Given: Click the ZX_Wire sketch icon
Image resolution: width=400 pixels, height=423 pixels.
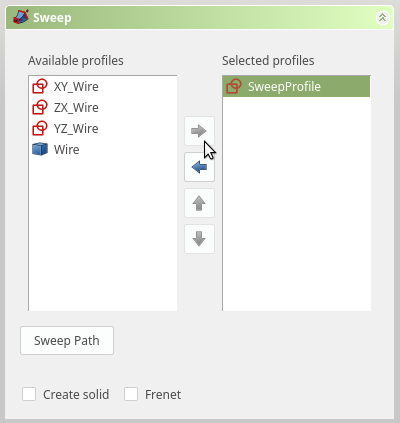Looking at the screenshot, I should click(40, 107).
